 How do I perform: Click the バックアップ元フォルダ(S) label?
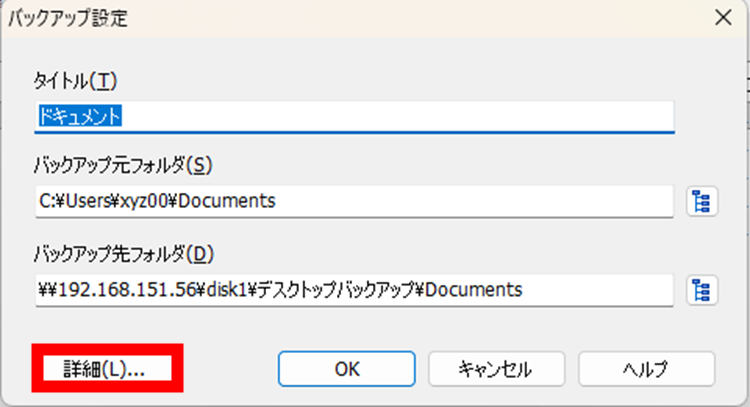123,166
